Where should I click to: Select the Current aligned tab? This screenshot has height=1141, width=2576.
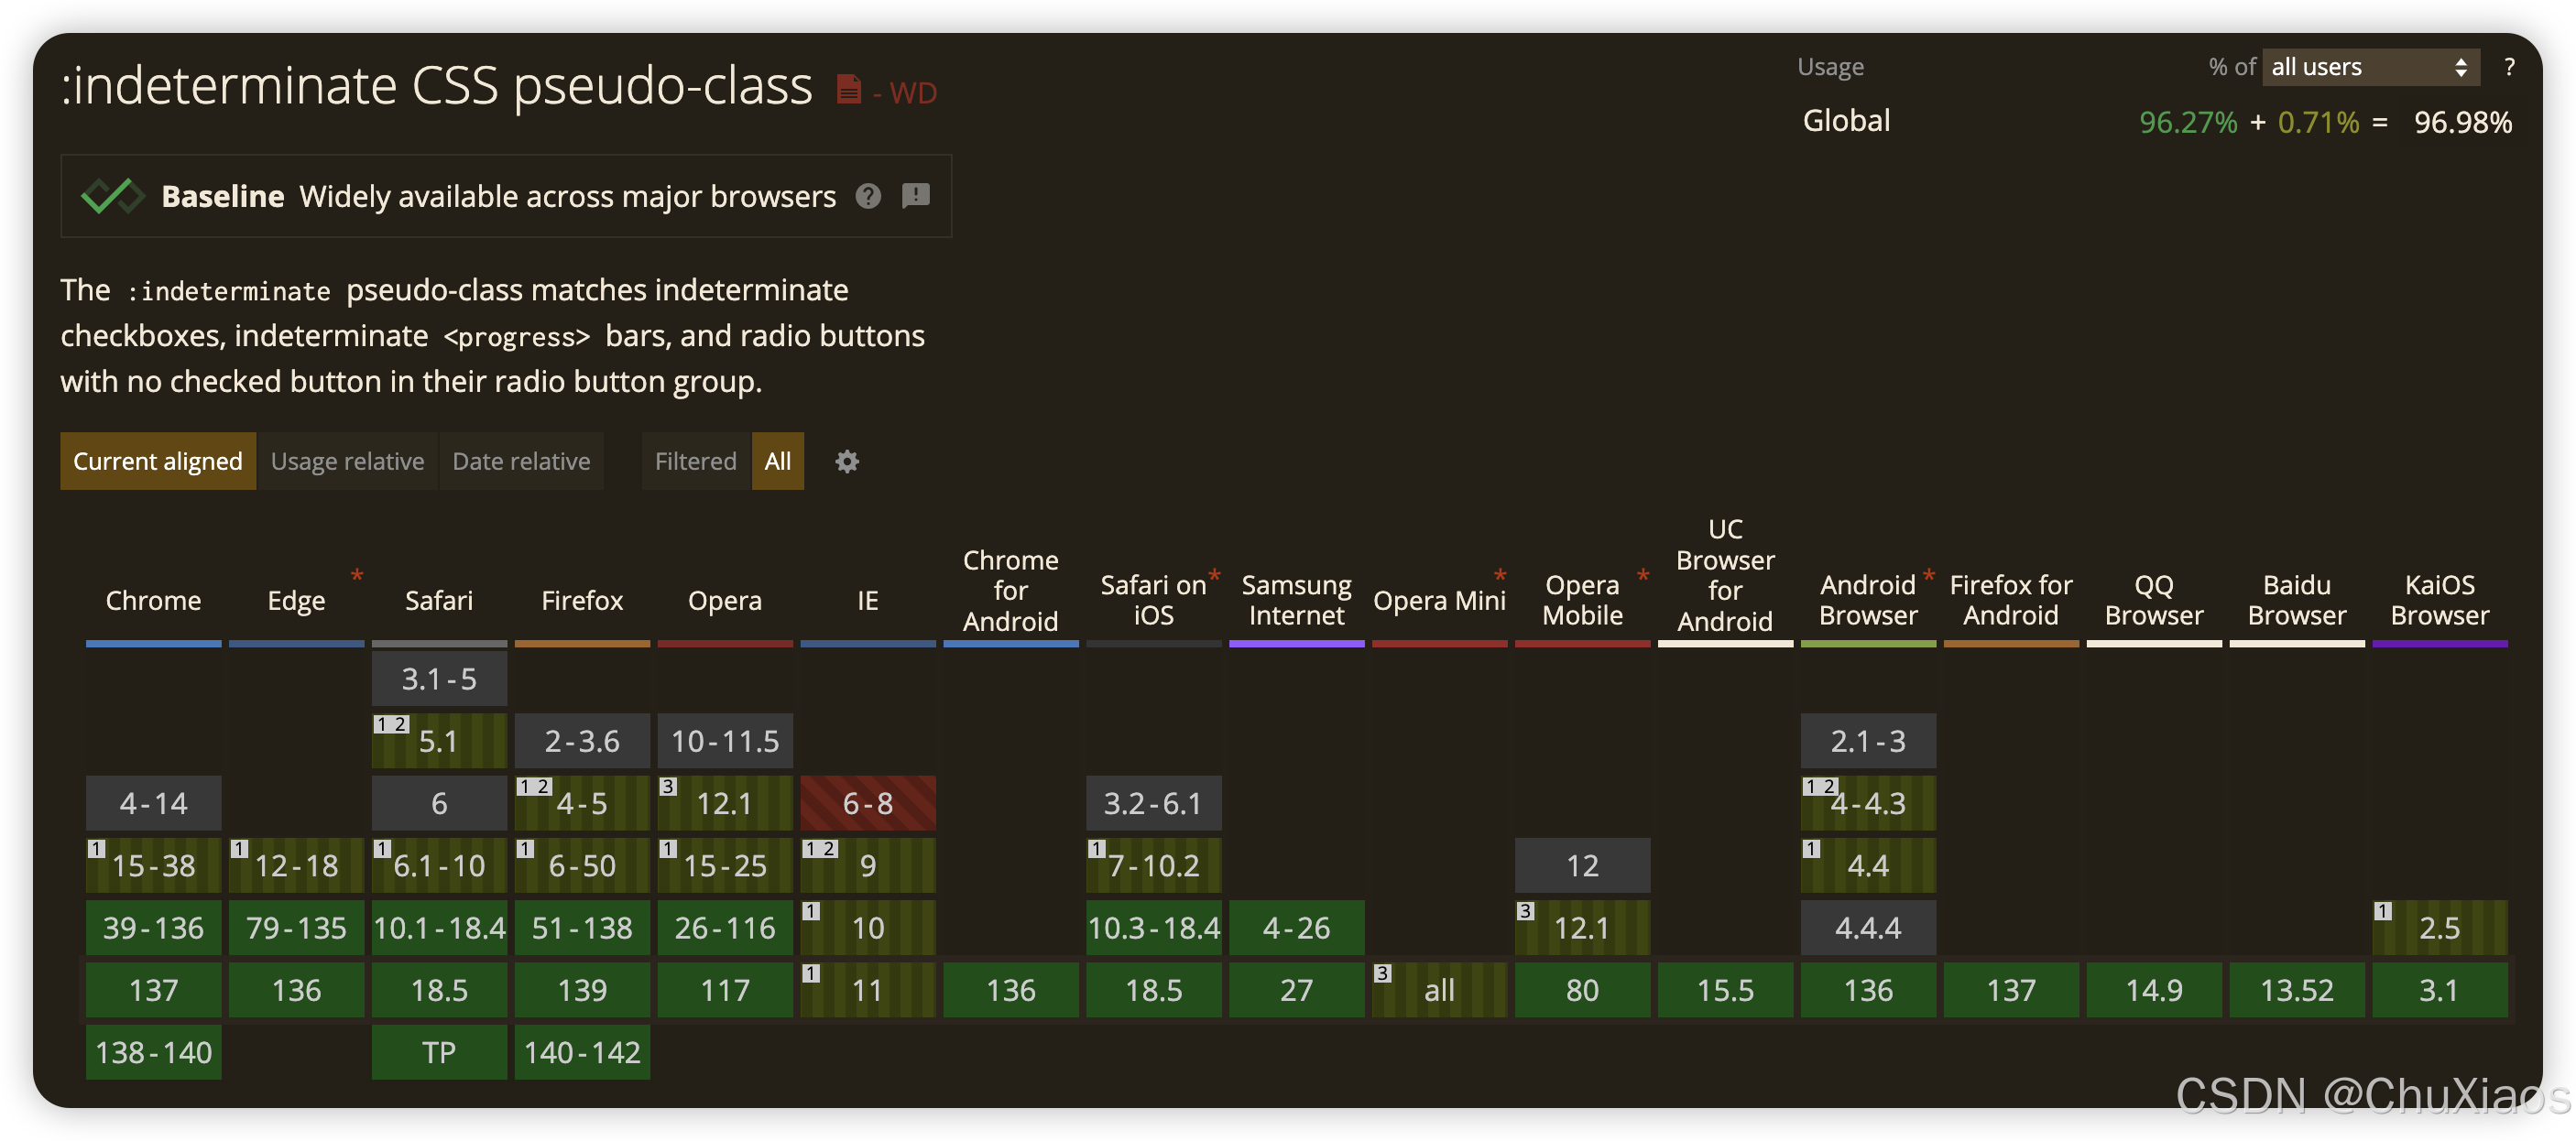click(x=158, y=461)
